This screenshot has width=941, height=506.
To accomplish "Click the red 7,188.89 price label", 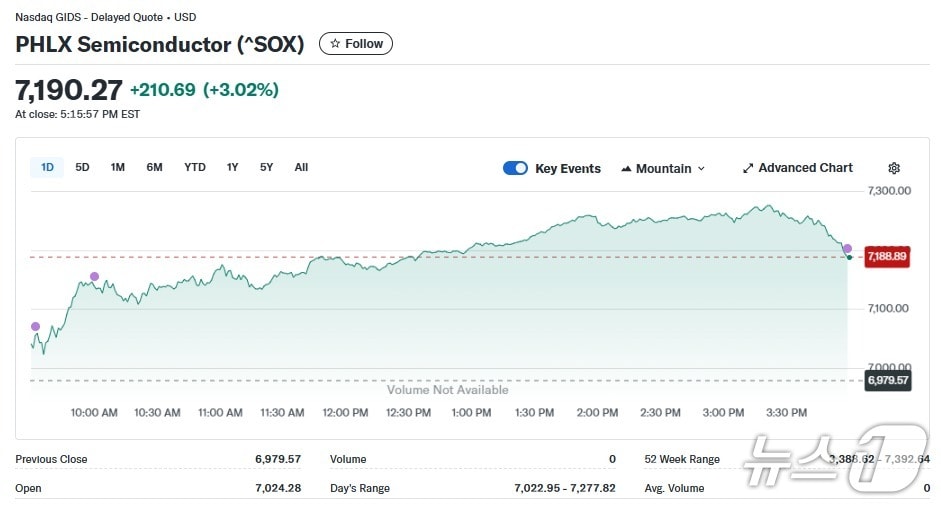I will click(887, 257).
